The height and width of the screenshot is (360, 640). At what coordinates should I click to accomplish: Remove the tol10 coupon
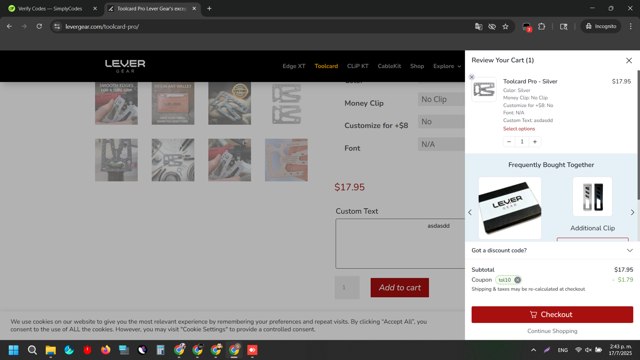(518, 280)
